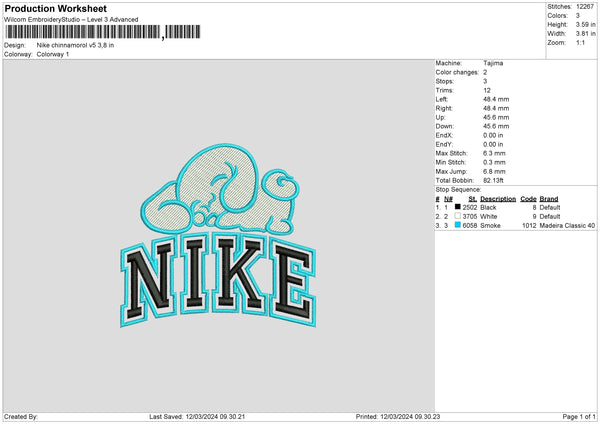600x424 pixels.
Task: Click the Zoom value 1:1
Action: coord(580,42)
